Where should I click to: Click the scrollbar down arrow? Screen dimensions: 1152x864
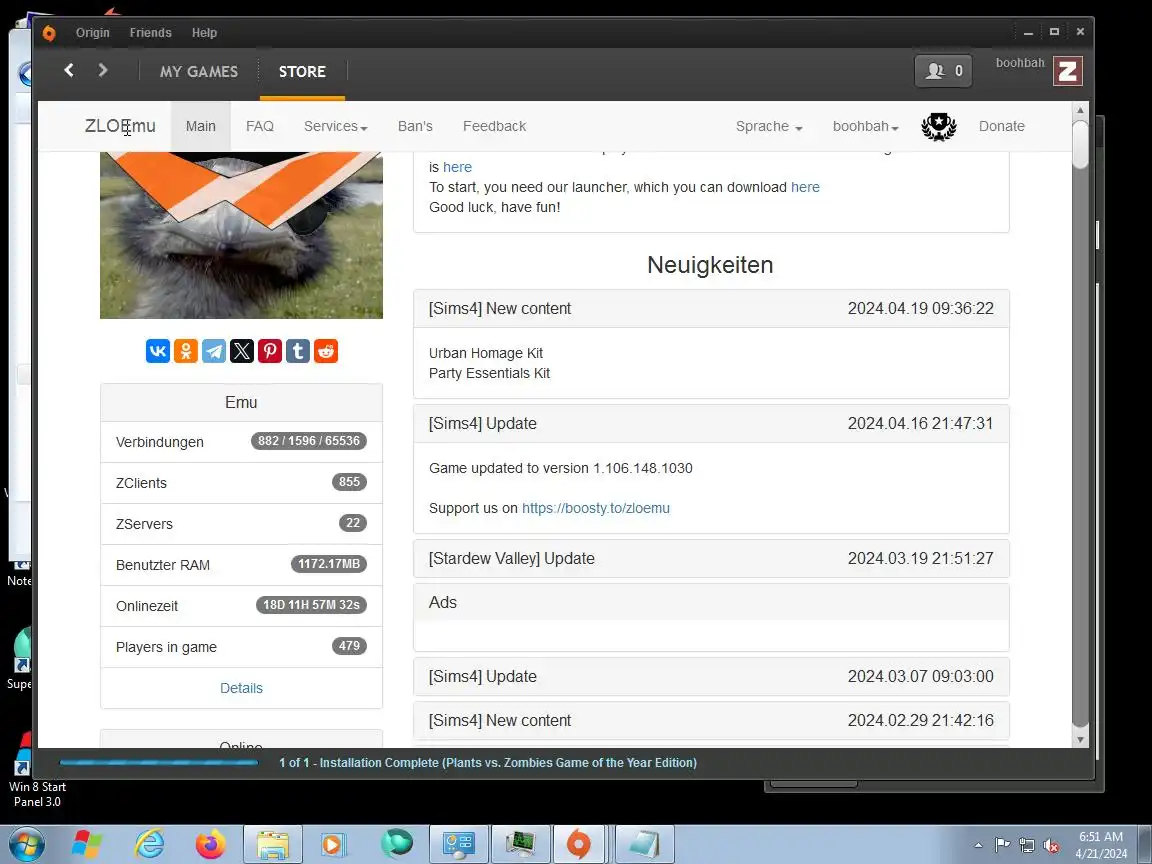click(x=1080, y=740)
